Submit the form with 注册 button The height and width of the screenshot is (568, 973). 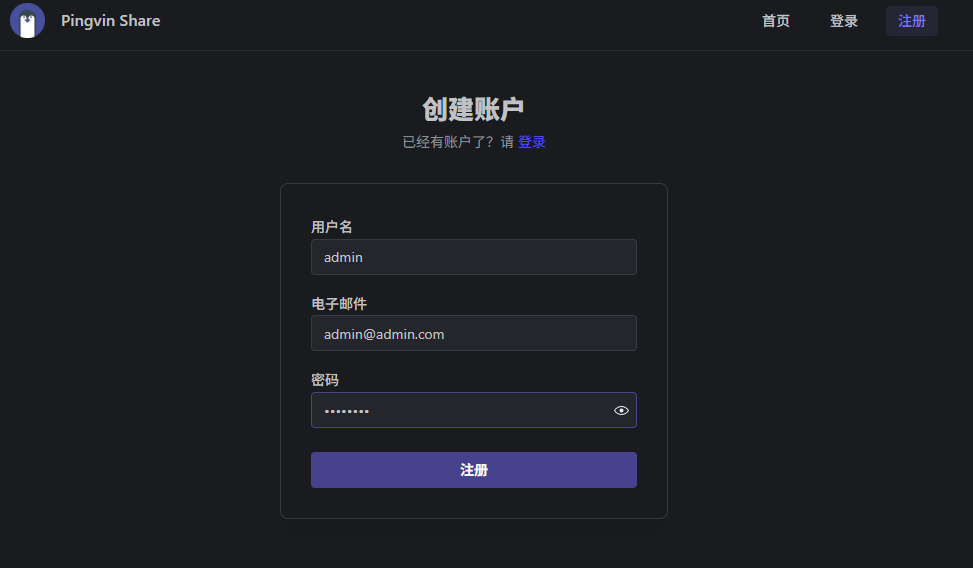point(473,470)
